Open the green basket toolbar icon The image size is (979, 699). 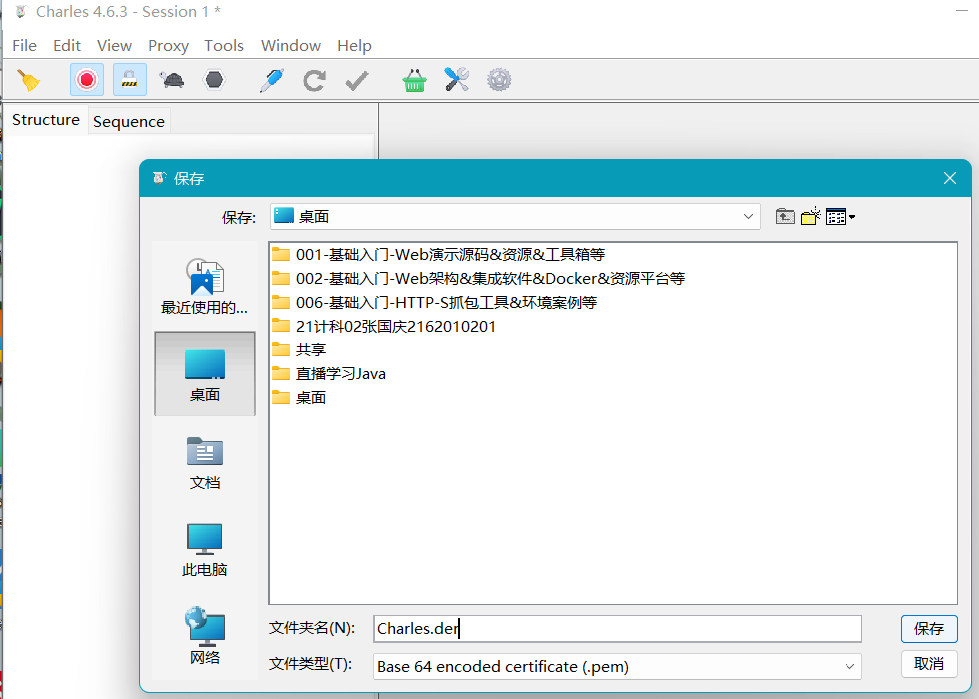415,81
